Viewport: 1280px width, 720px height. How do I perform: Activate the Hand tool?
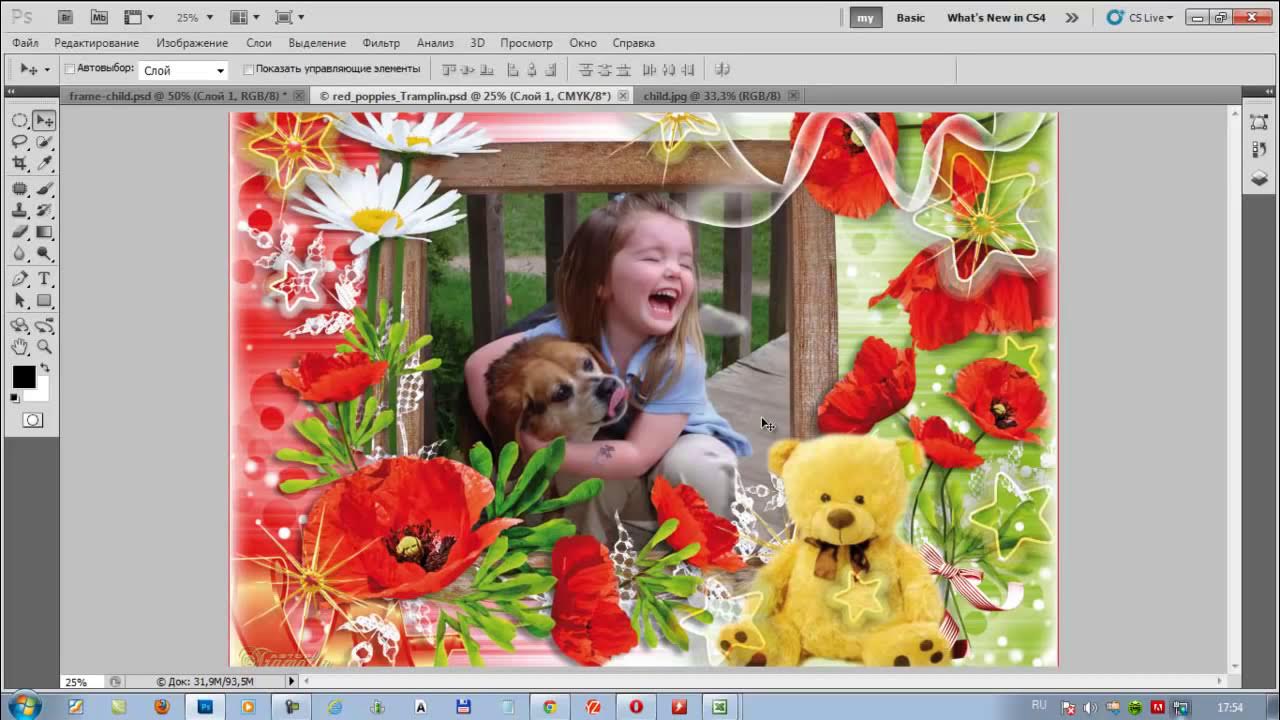click(x=19, y=347)
